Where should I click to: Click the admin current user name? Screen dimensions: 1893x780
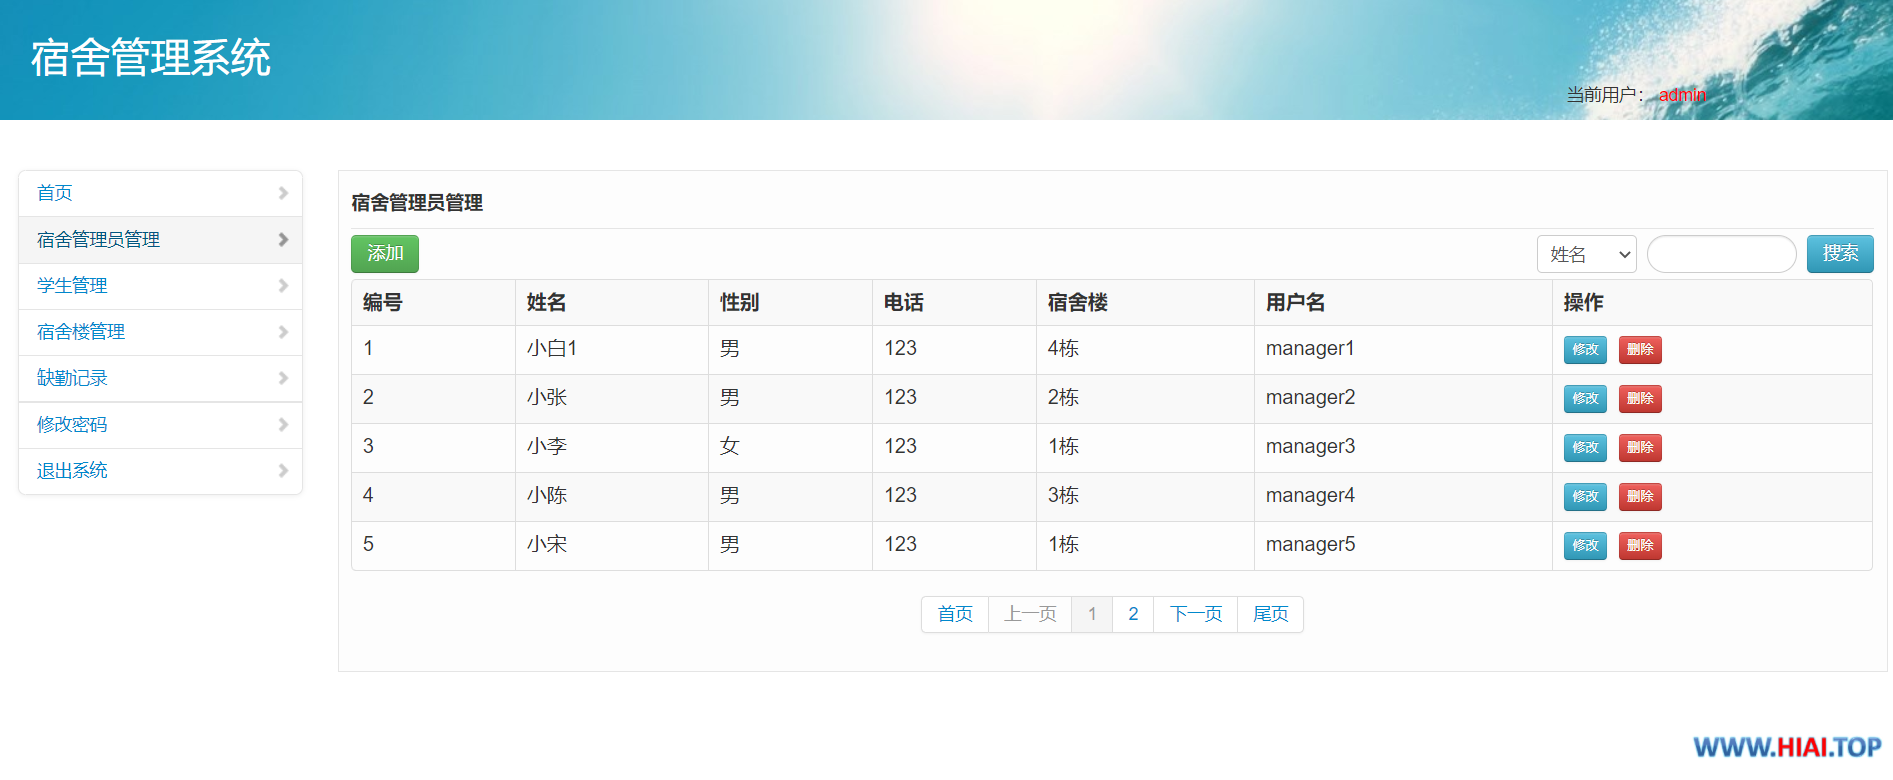1682,95
